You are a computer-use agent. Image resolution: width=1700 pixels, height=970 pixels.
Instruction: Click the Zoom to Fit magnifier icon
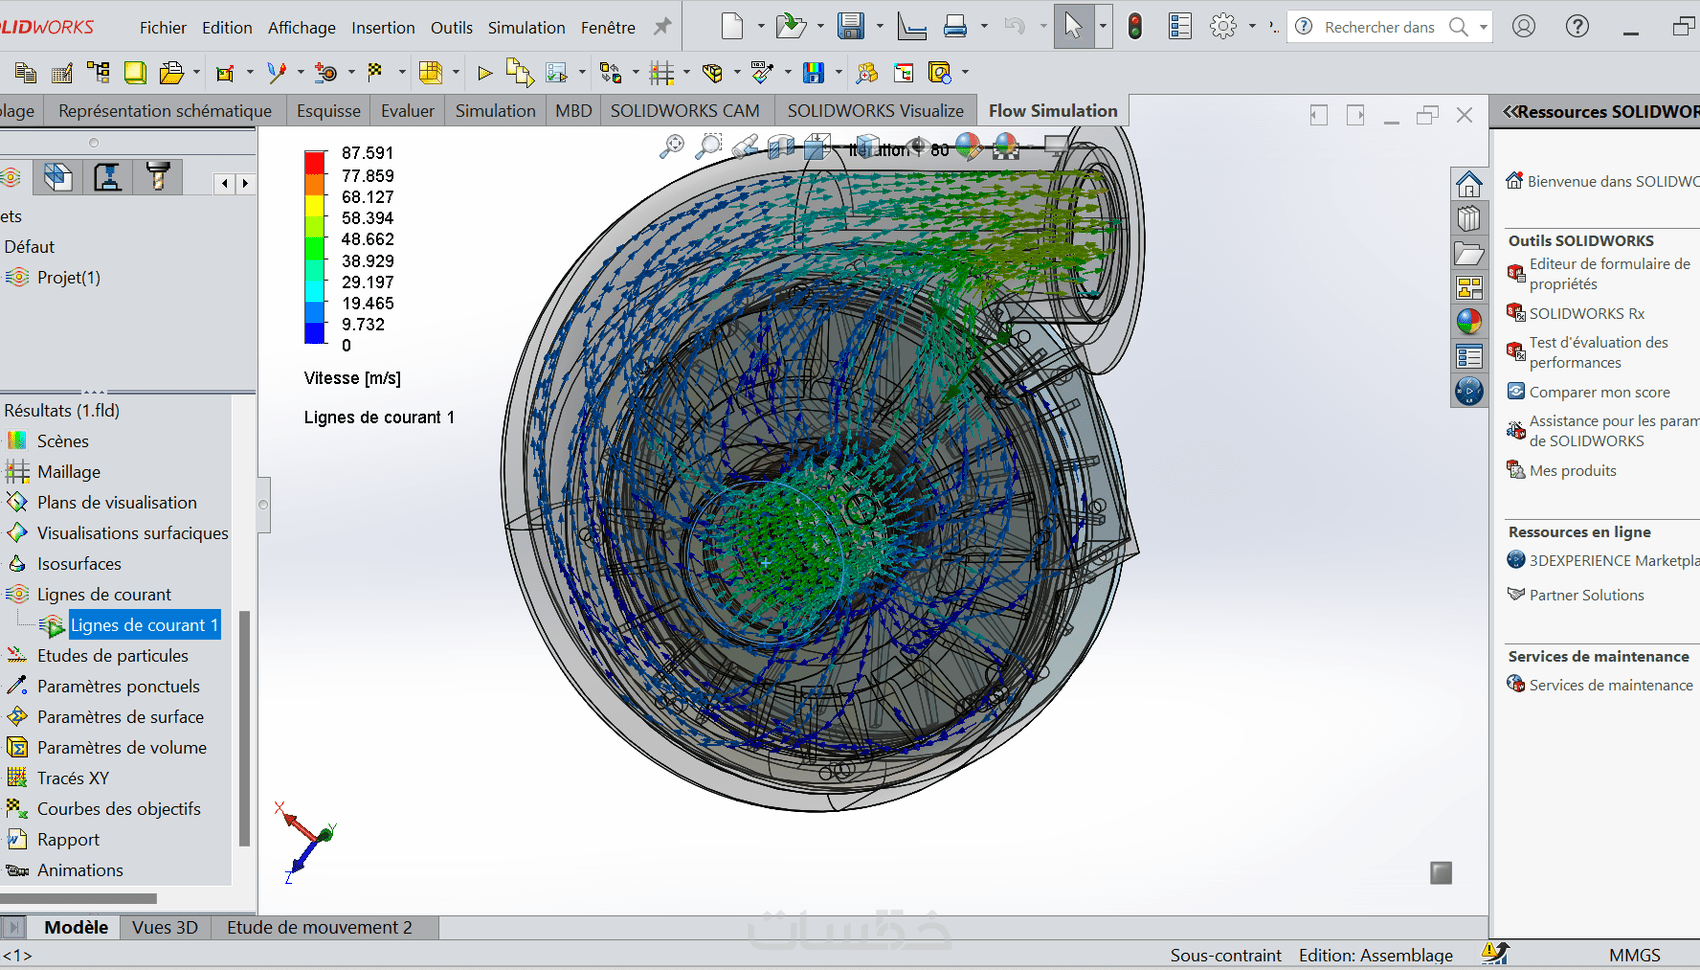(x=672, y=147)
